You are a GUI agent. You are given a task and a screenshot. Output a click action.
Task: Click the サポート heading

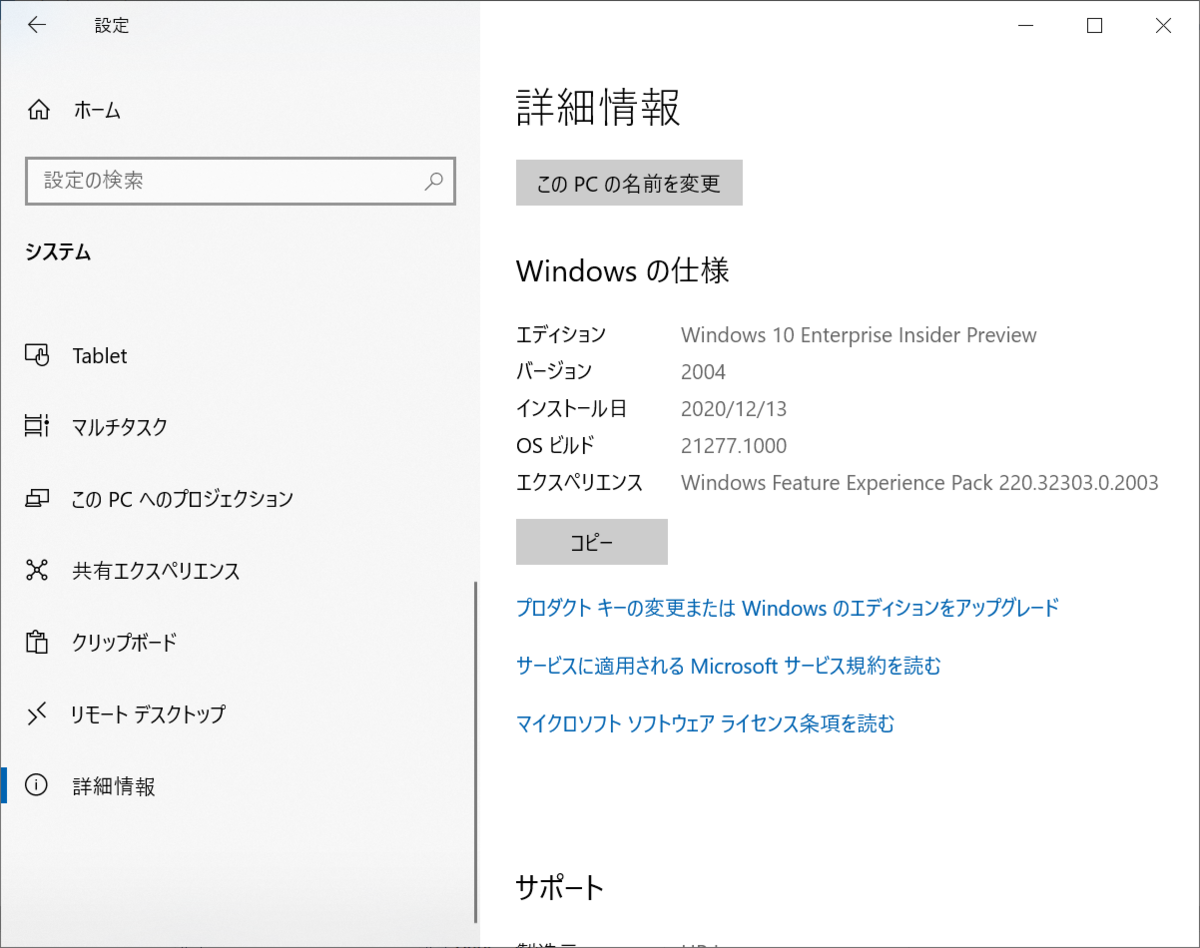[x=560, y=887]
